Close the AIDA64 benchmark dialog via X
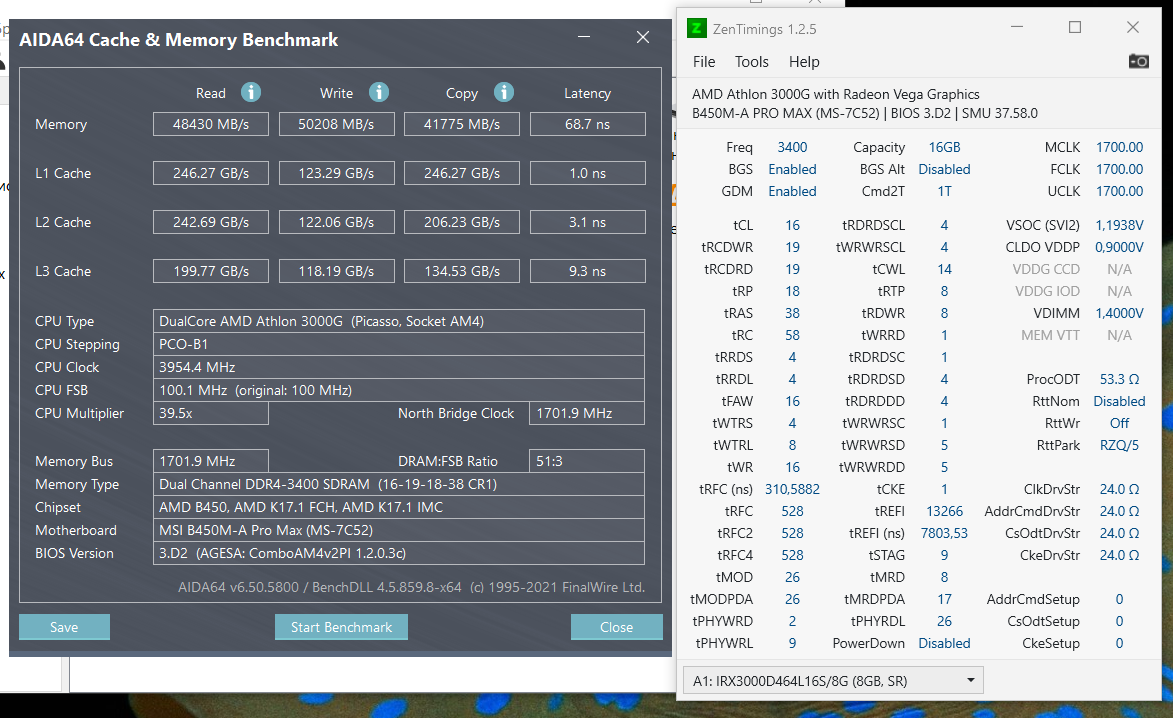 643,38
